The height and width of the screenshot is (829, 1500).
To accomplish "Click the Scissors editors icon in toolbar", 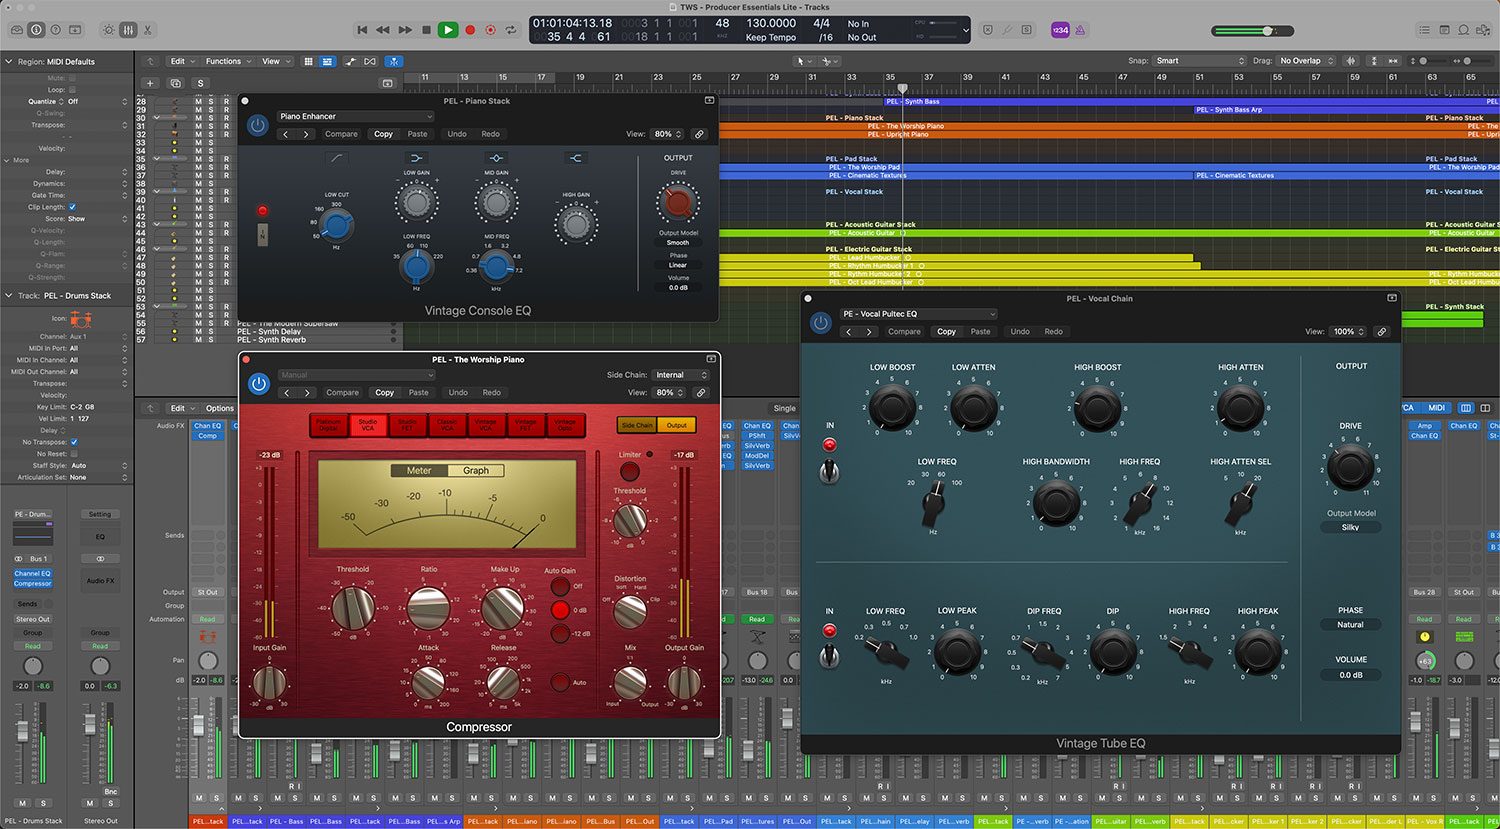I will click(148, 30).
